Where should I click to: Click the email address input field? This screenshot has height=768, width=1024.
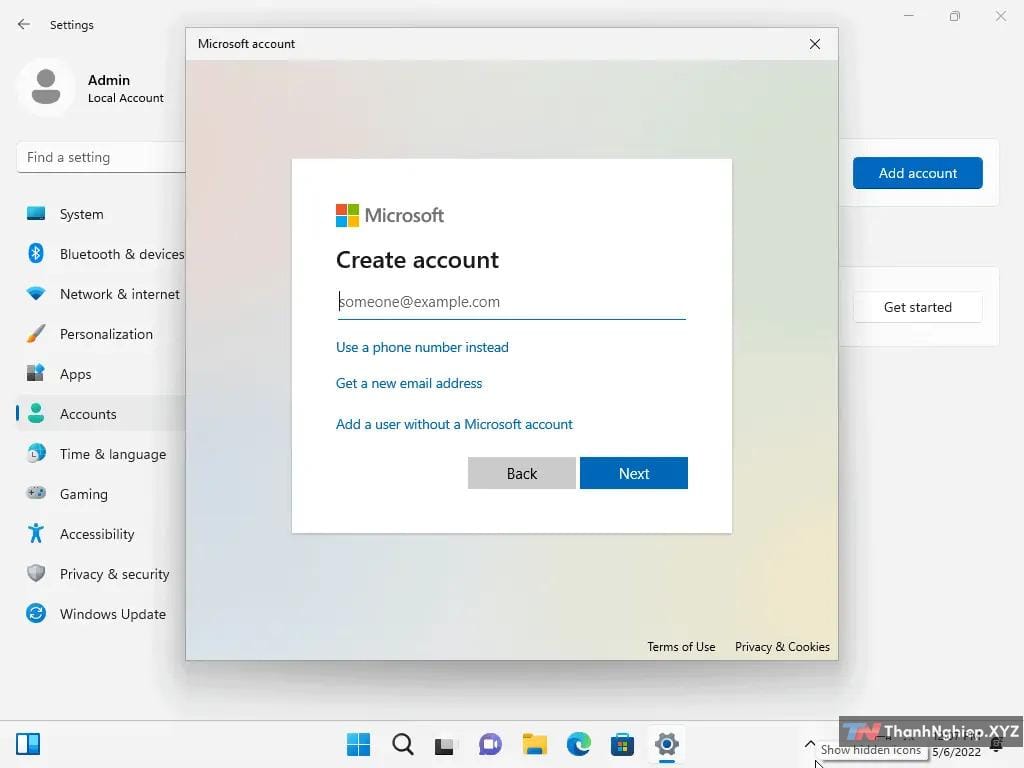pyautogui.click(x=511, y=302)
